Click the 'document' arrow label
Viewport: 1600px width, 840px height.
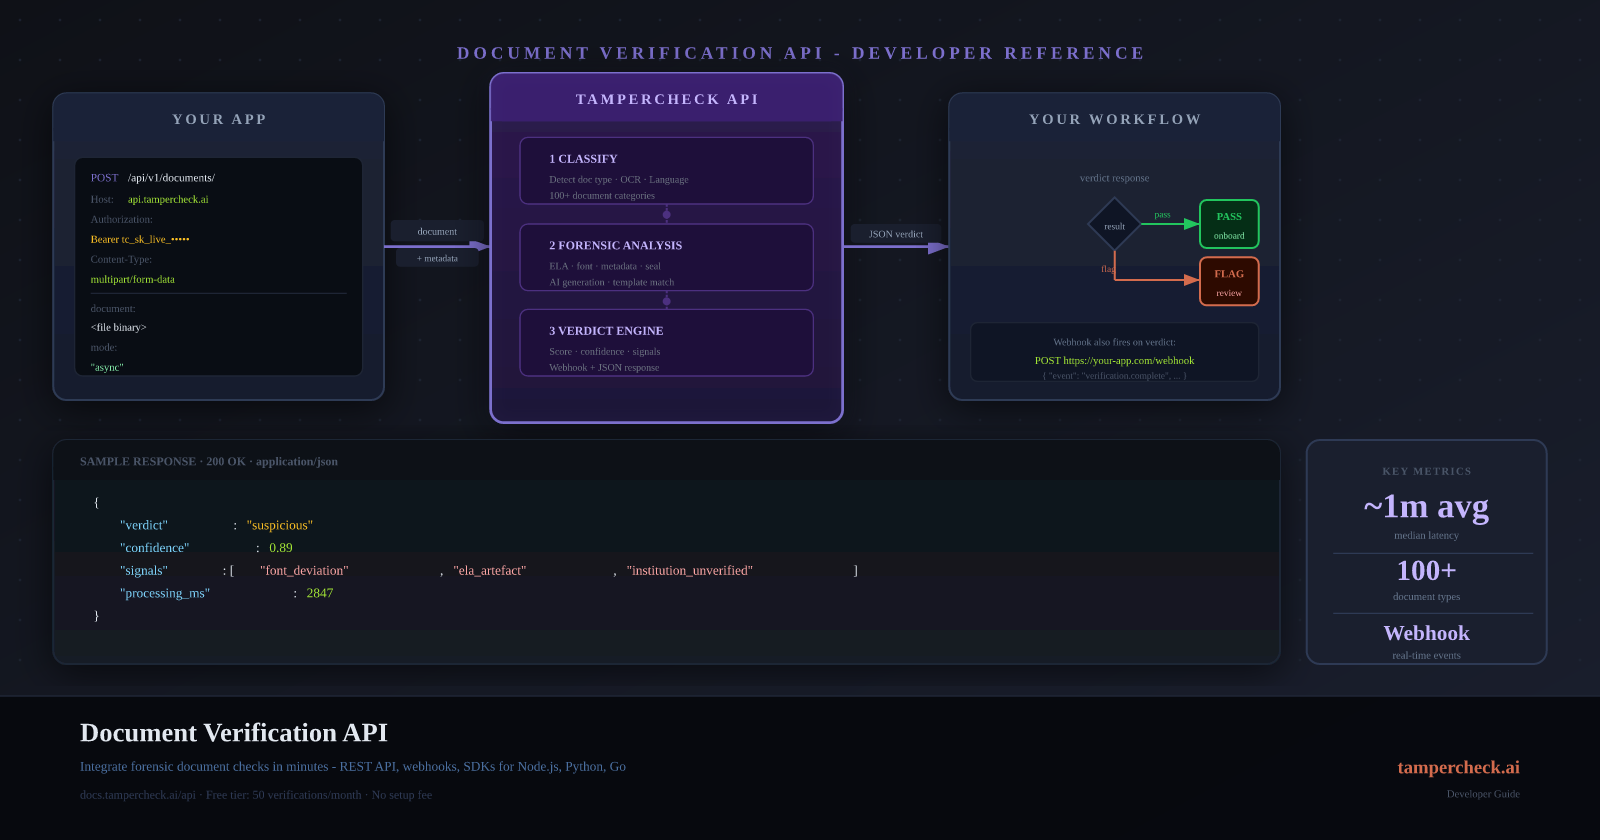pyautogui.click(x=437, y=231)
